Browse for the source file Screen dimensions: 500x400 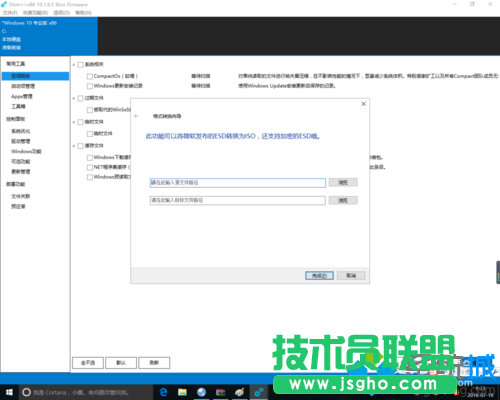[x=343, y=183]
